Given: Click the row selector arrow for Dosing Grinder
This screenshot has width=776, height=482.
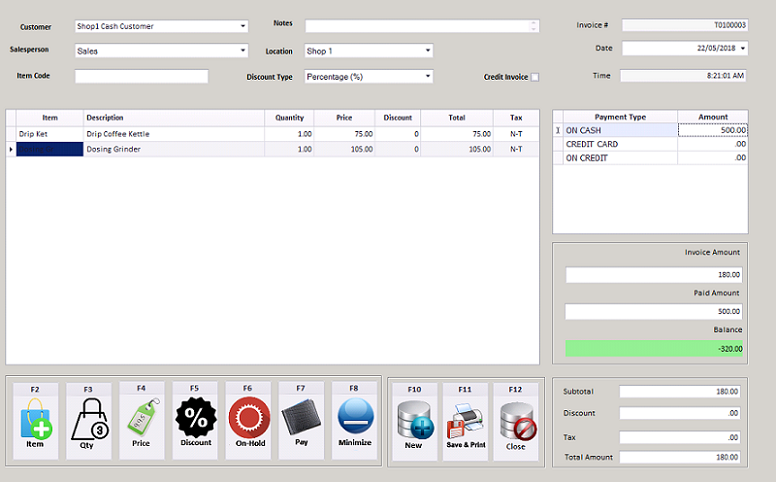Looking at the screenshot, I should (x=11, y=149).
